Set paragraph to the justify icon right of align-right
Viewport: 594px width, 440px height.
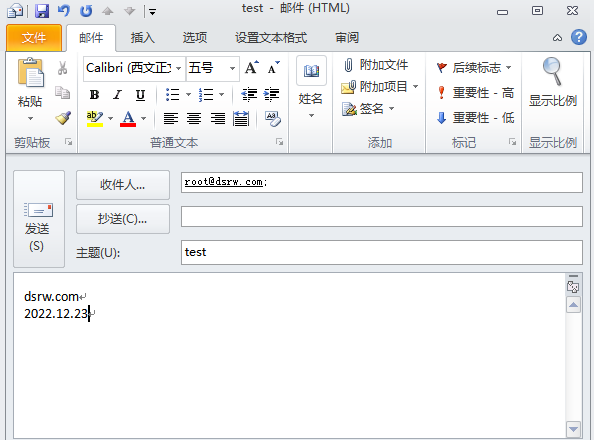point(241,119)
